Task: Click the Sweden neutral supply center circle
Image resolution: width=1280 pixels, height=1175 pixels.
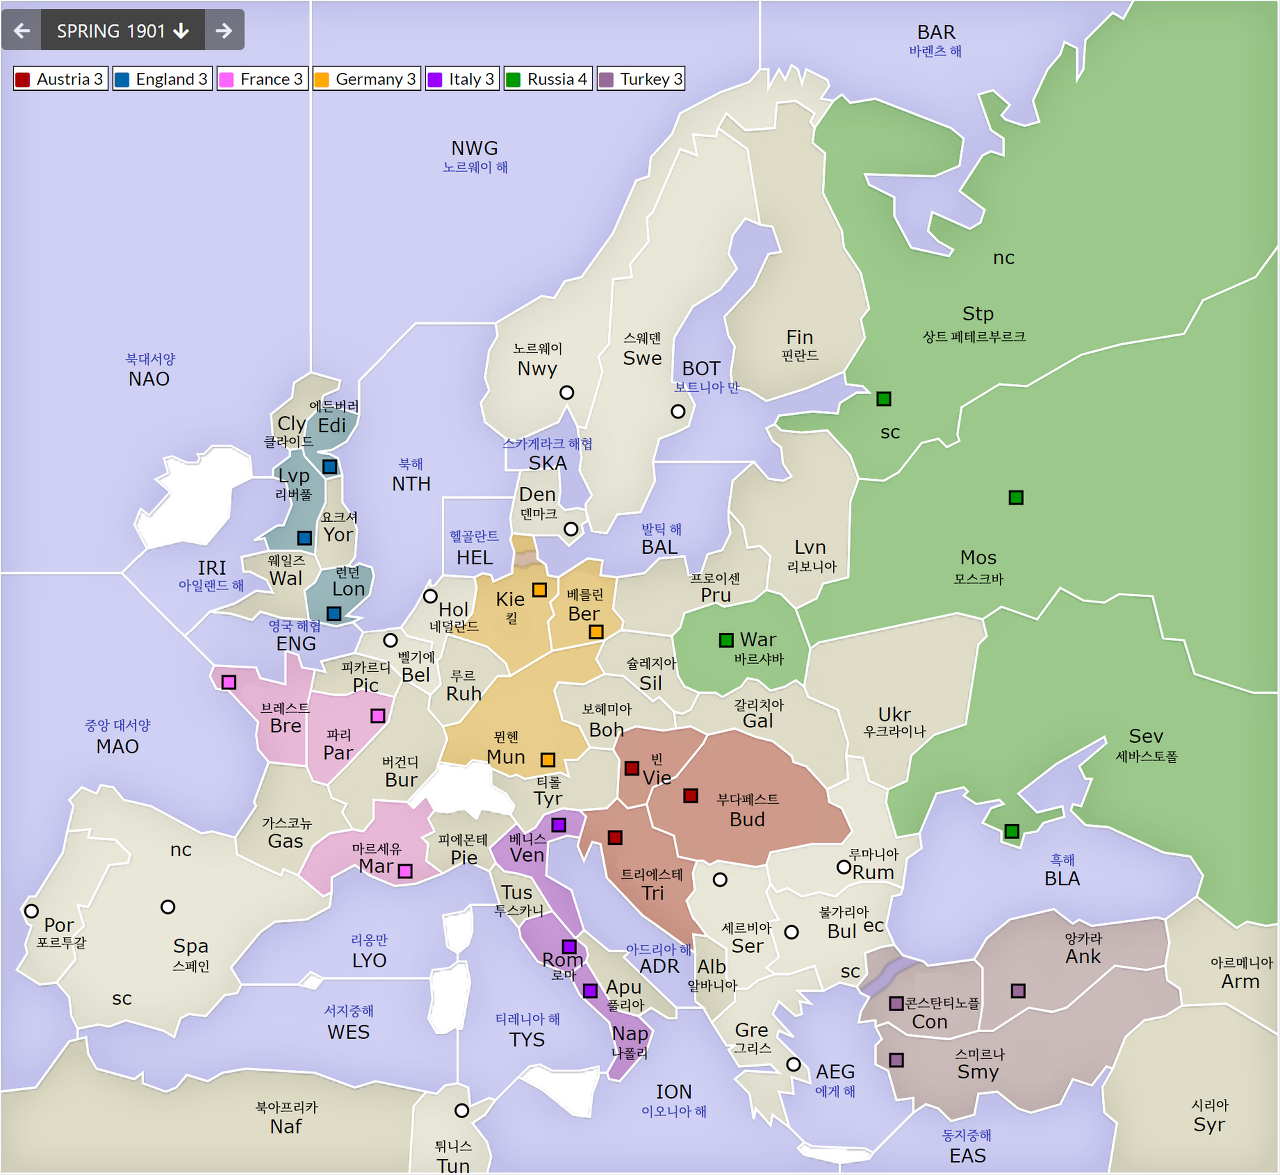Action: [678, 411]
